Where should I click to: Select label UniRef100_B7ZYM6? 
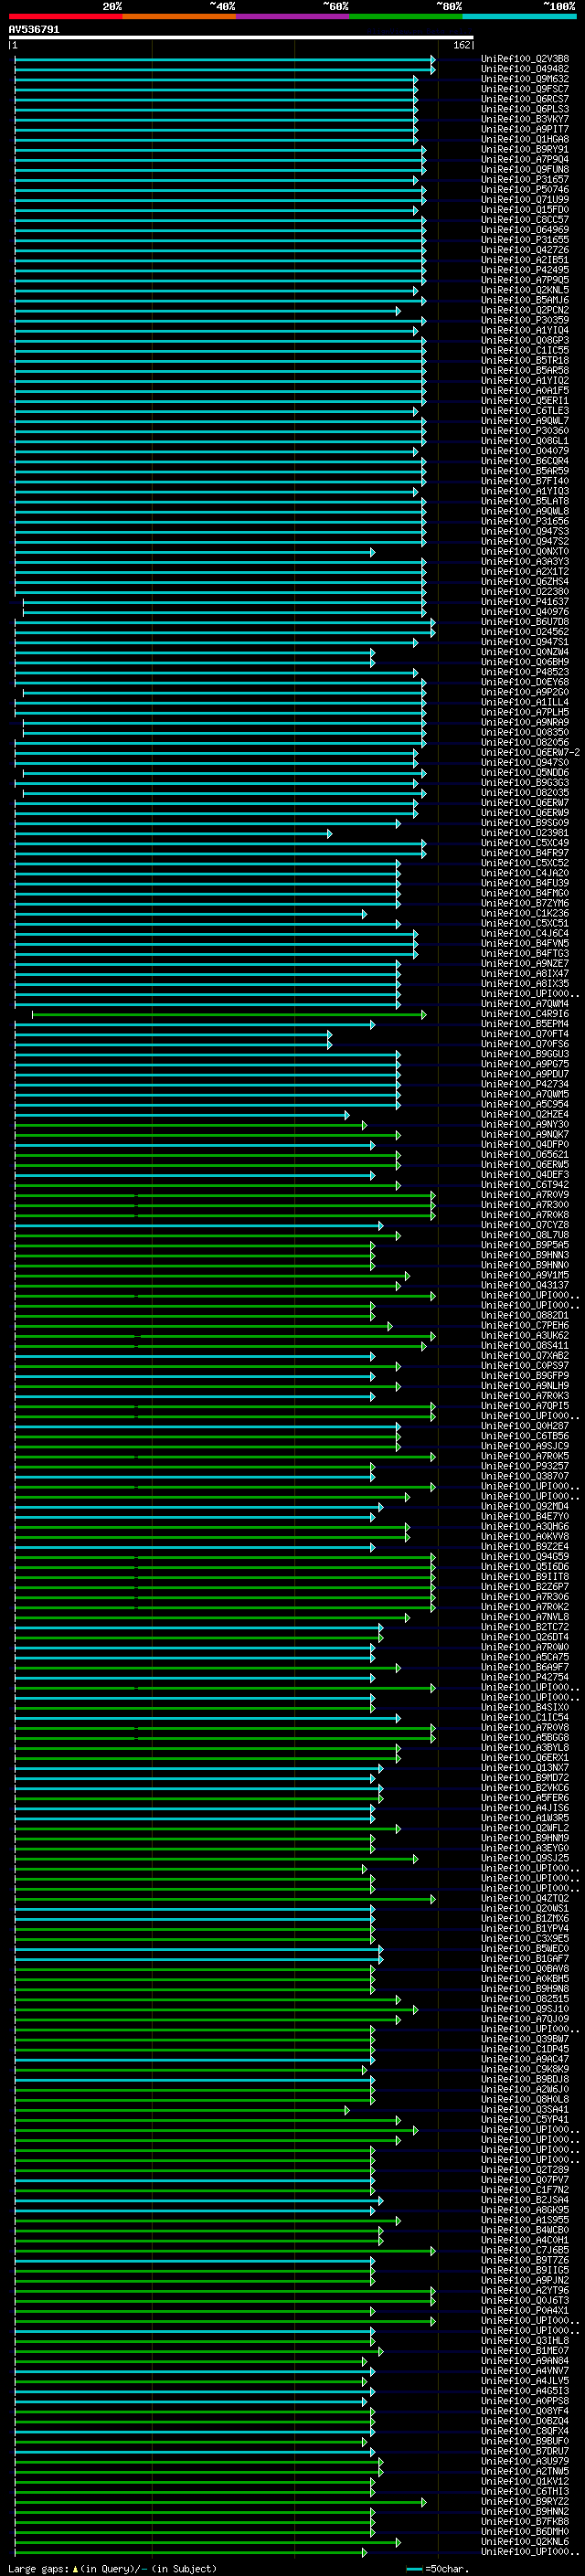[525, 904]
